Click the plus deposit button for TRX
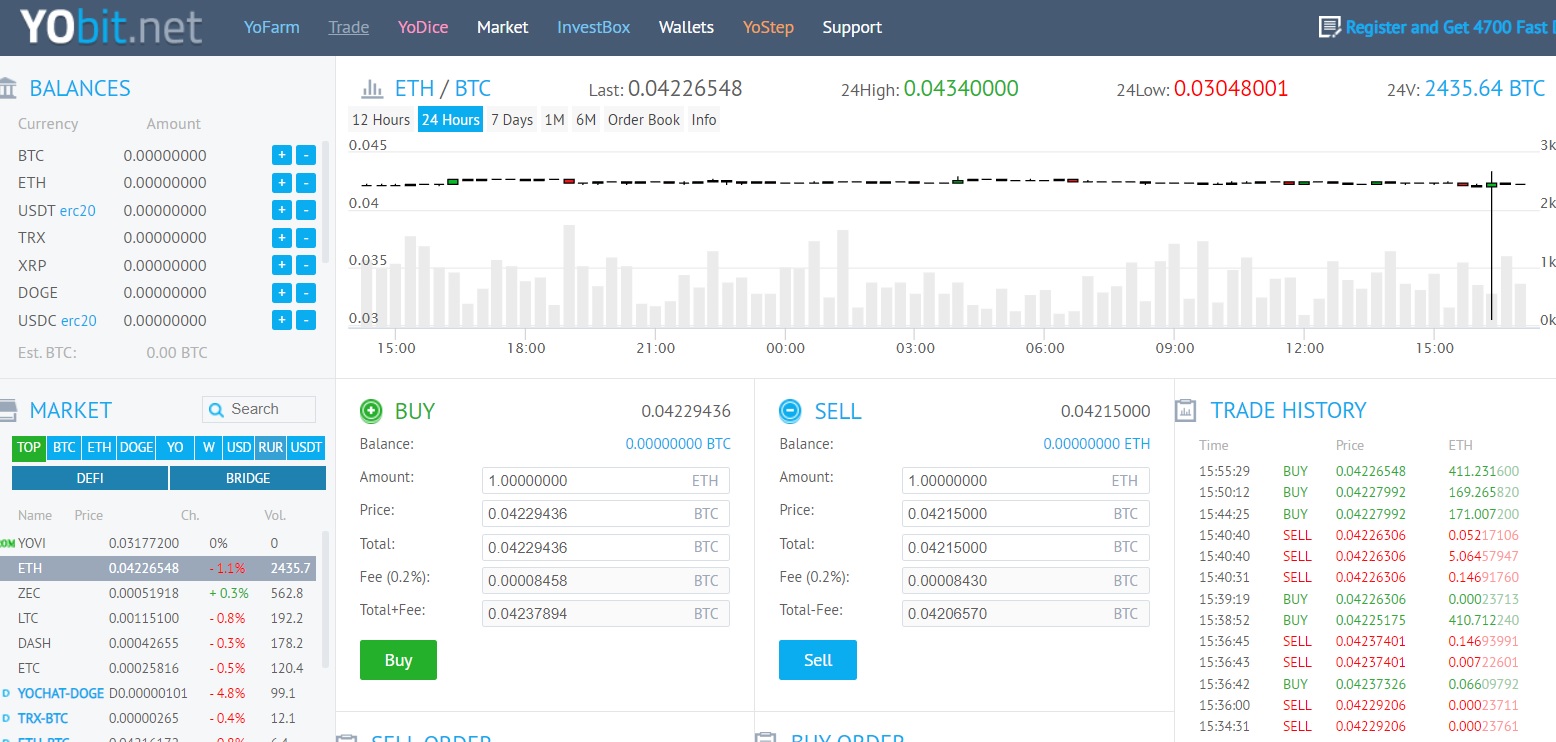Screen dimensions: 1556x742 tap(282, 238)
